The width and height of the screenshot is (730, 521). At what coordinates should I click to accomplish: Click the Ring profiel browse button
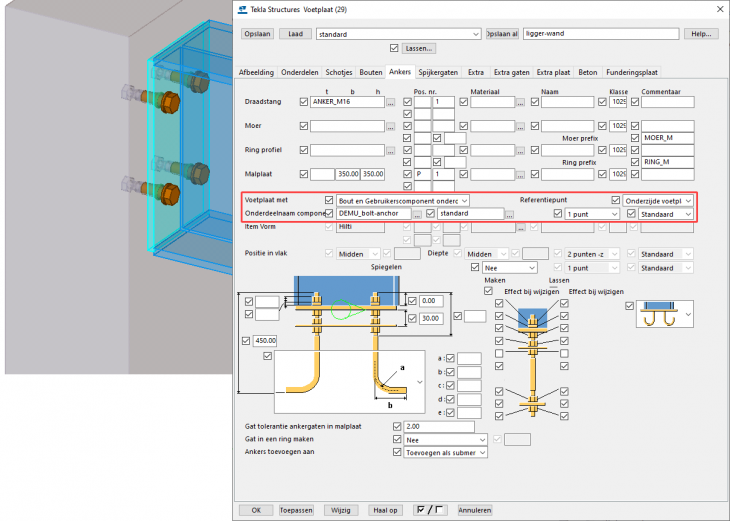391,151
